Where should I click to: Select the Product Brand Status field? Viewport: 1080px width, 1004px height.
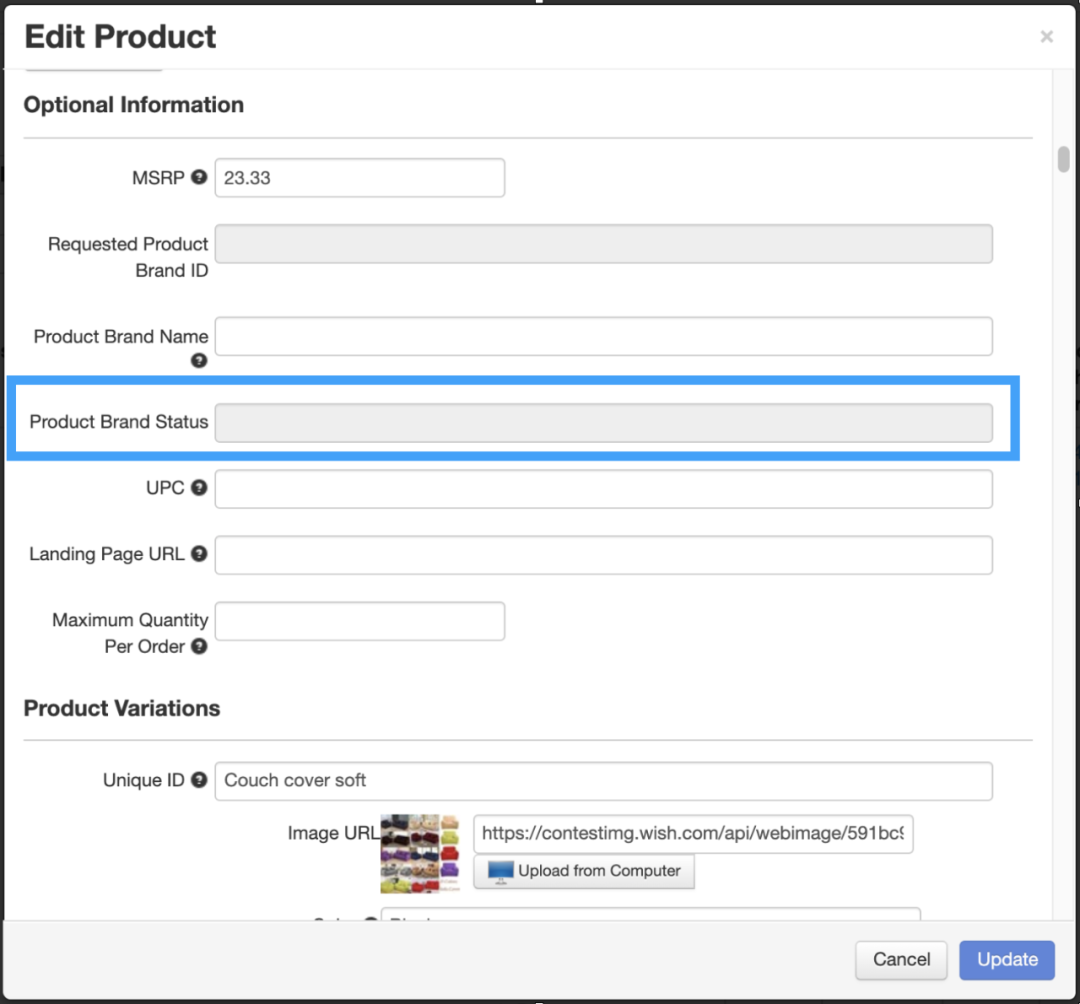tap(603, 423)
